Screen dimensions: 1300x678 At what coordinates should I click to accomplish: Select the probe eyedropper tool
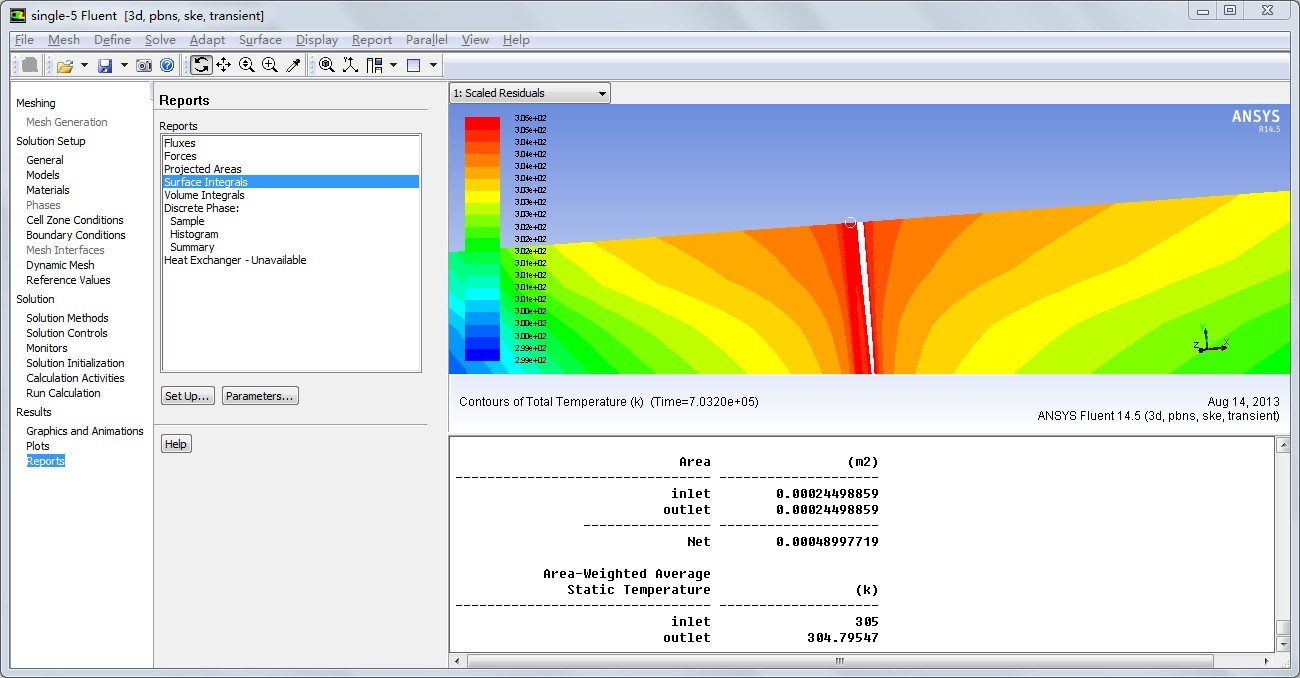[293, 66]
